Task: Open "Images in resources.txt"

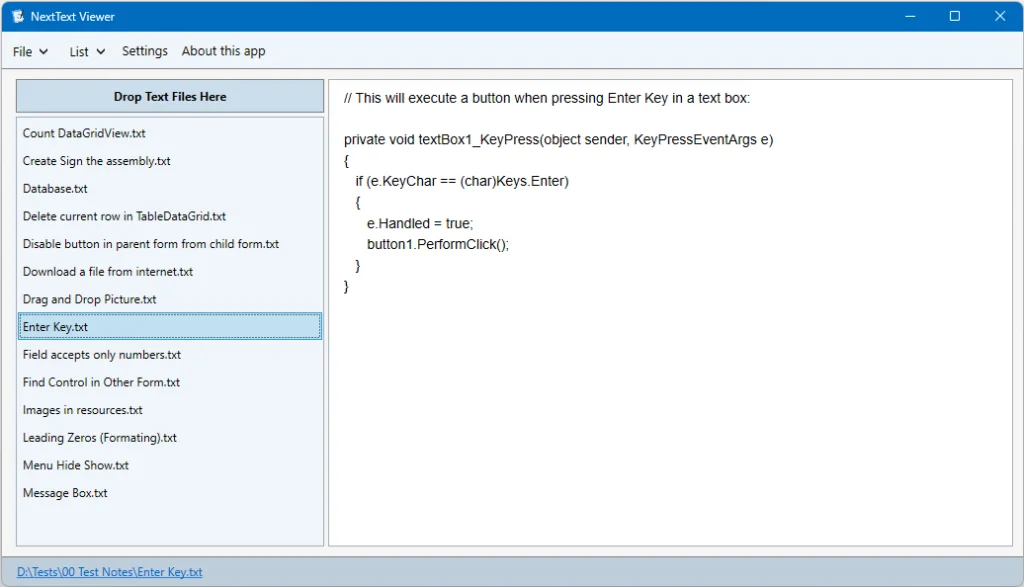Action: click(82, 410)
